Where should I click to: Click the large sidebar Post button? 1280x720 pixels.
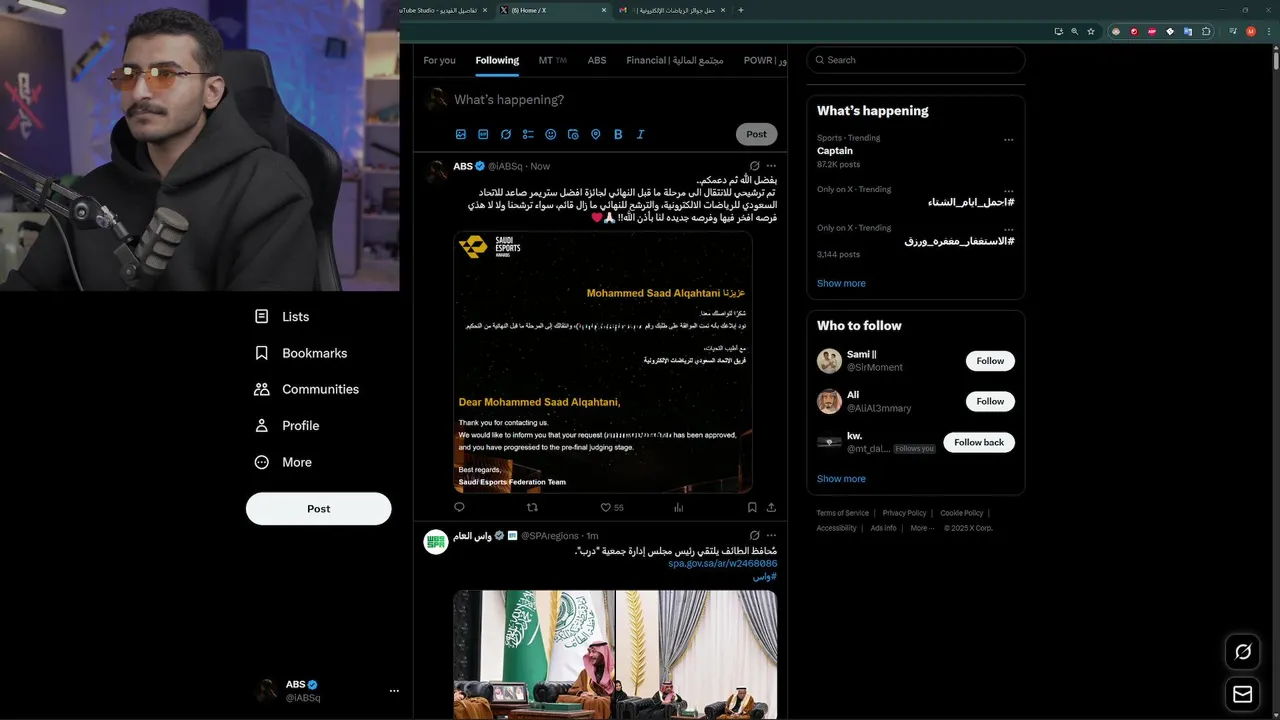[x=318, y=508]
